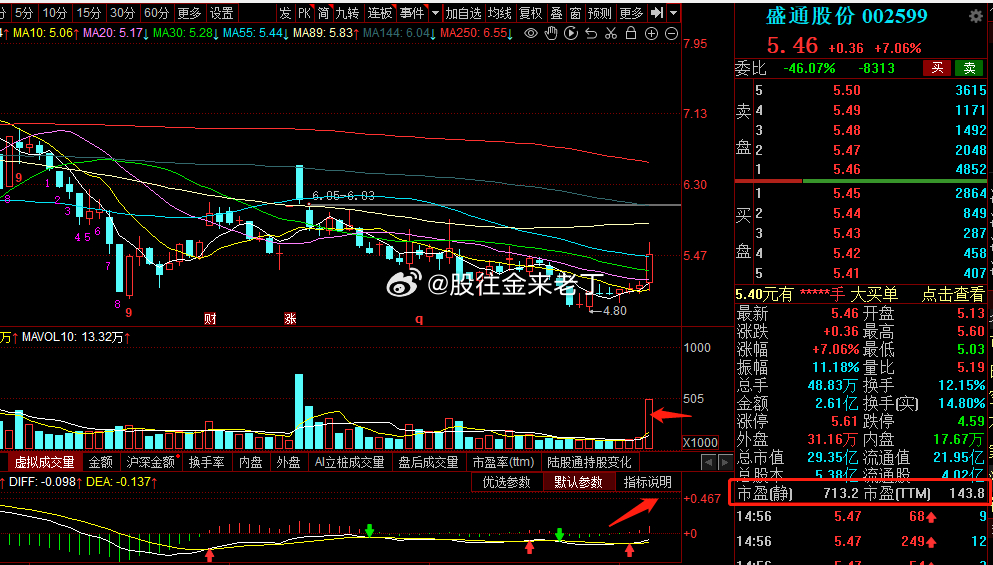993x565 pixels.
Task: Switch to the 15分 period tab
Action: [89, 13]
